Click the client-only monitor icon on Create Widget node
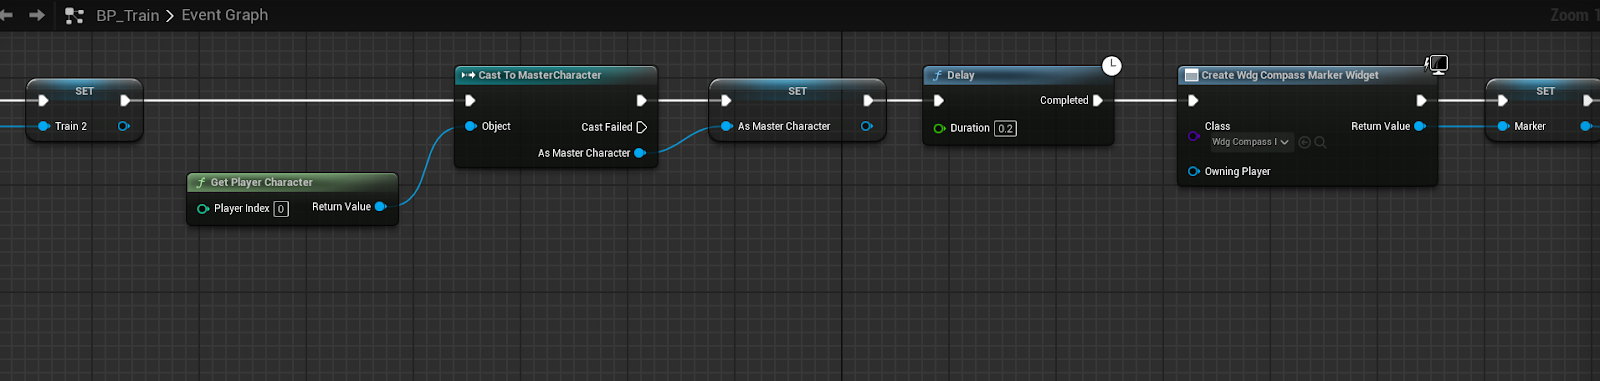This screenshot has width=1600, height=381. [x=1437, y=65]
